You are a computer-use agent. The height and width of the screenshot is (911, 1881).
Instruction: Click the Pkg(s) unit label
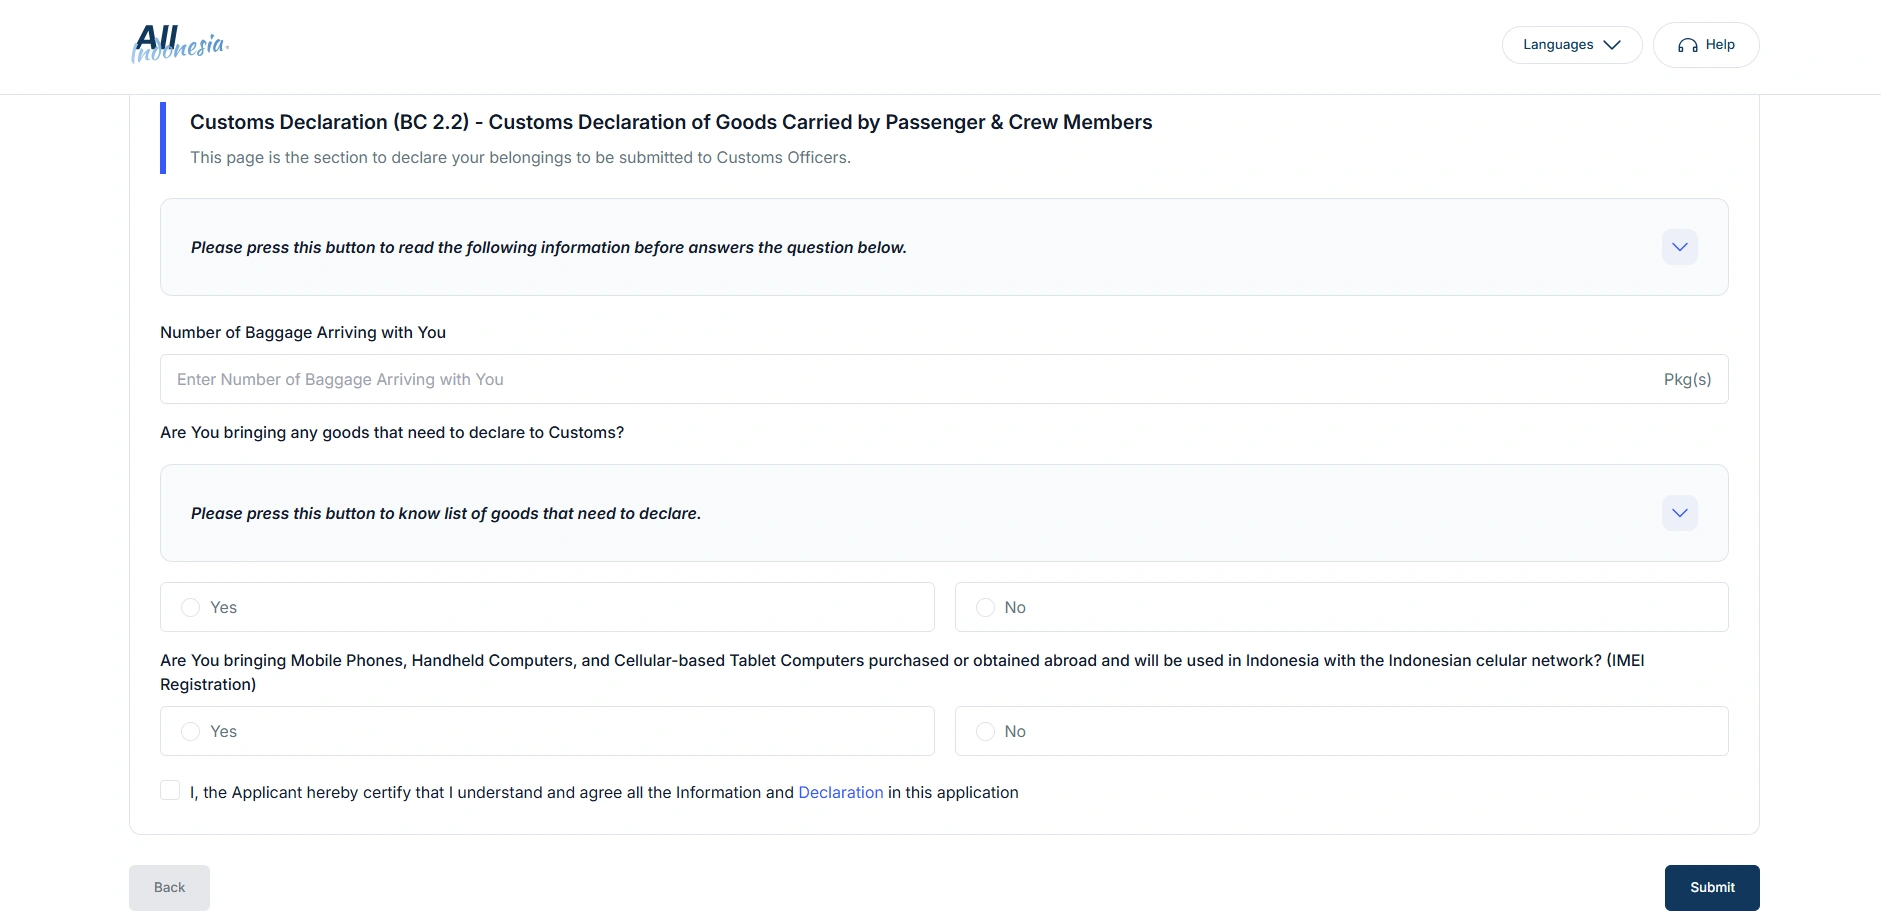[1687, 379]
